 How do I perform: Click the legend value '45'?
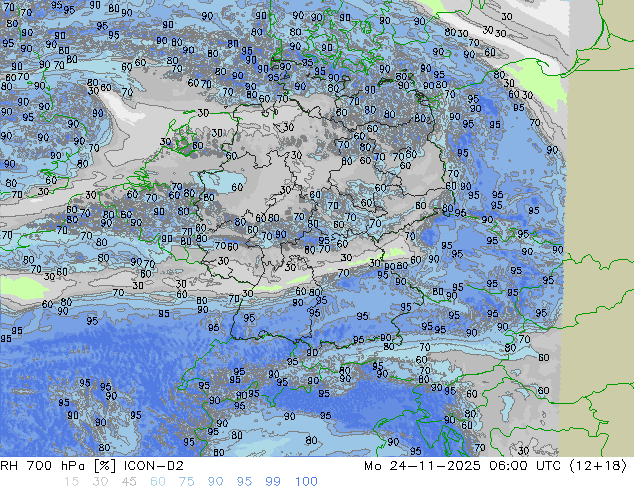pos(129,482)
